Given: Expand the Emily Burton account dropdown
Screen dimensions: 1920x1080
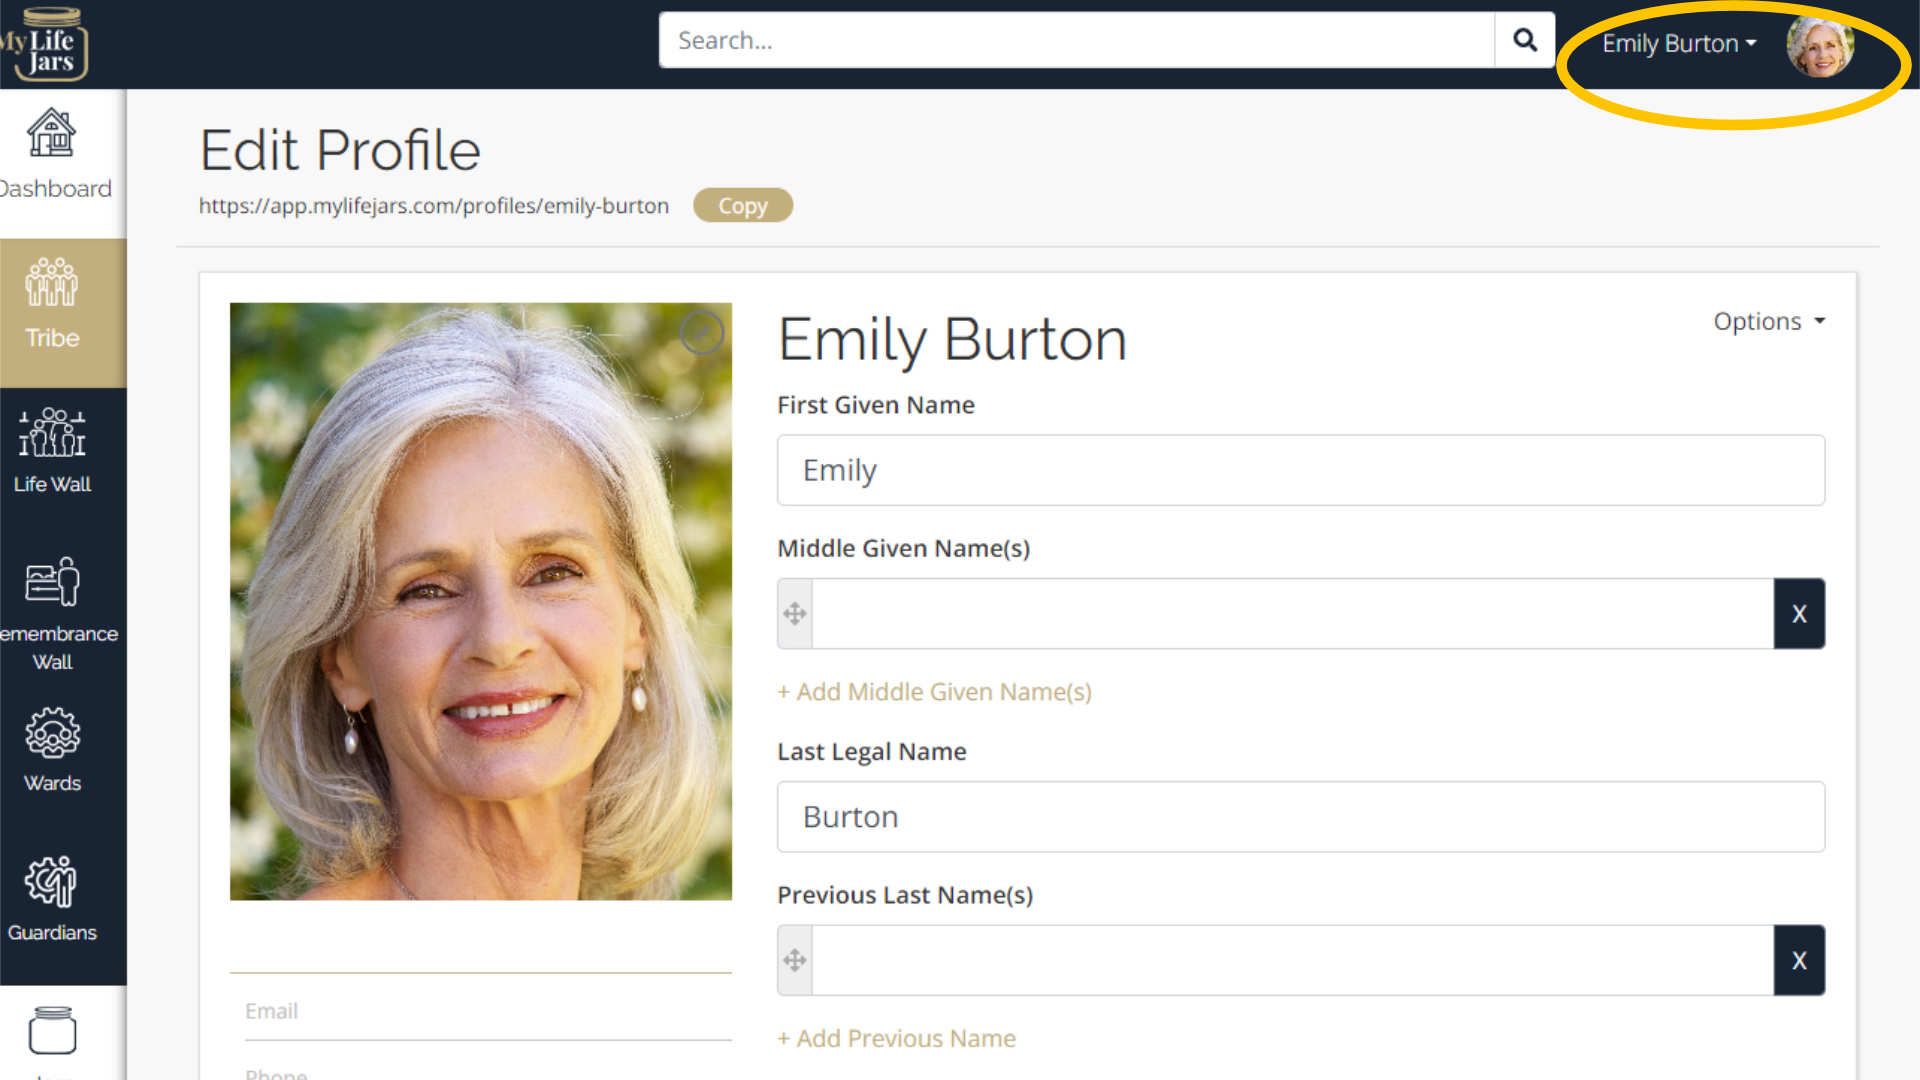Looking at the screenshot, I should pyautogui.click(x=1678, y=44).
